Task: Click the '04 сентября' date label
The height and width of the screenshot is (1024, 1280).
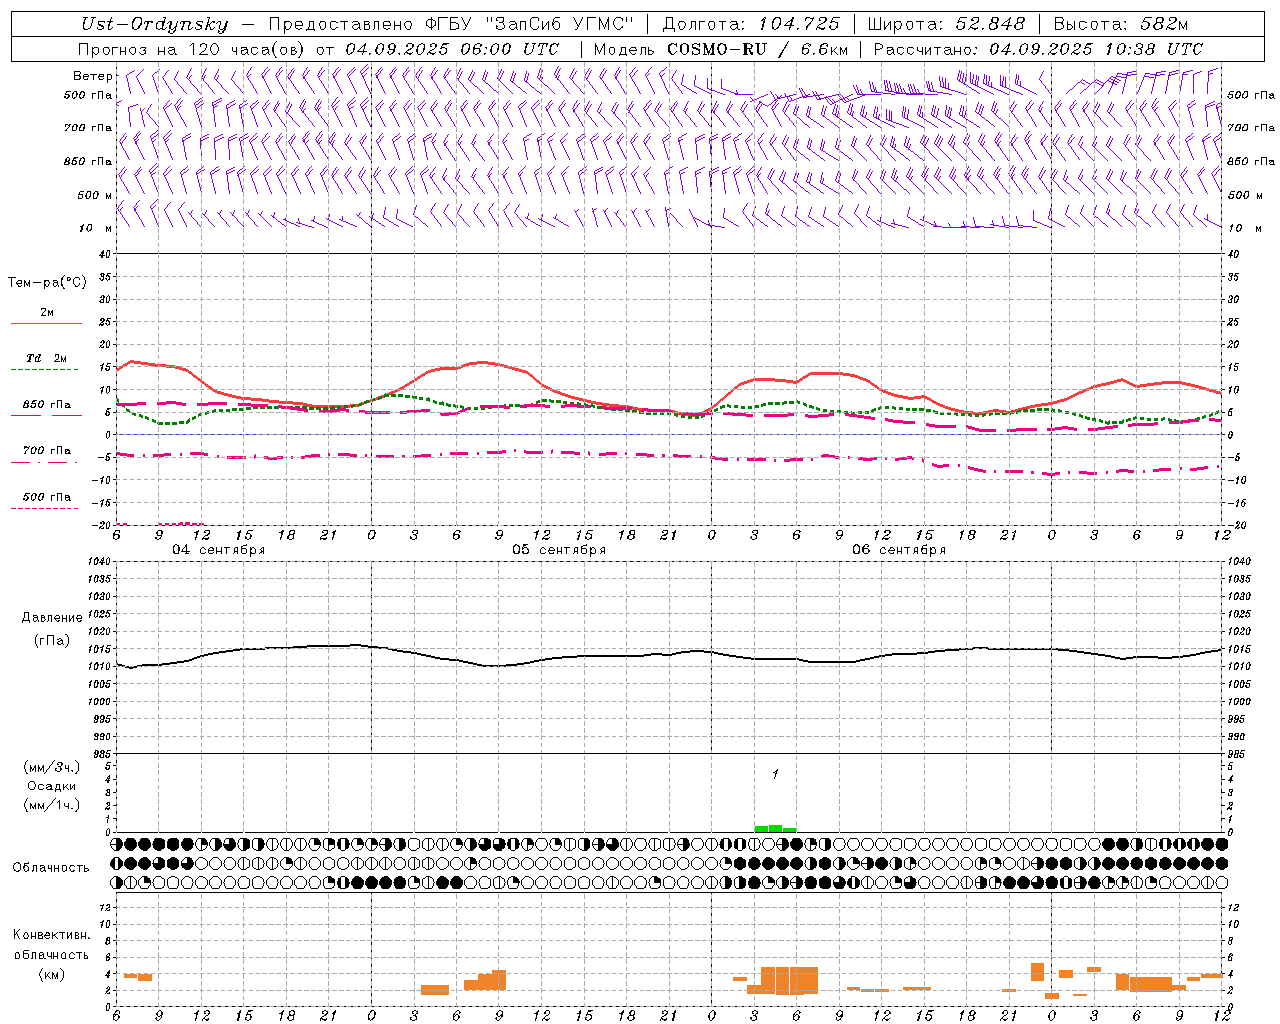Action: (219, 550)
